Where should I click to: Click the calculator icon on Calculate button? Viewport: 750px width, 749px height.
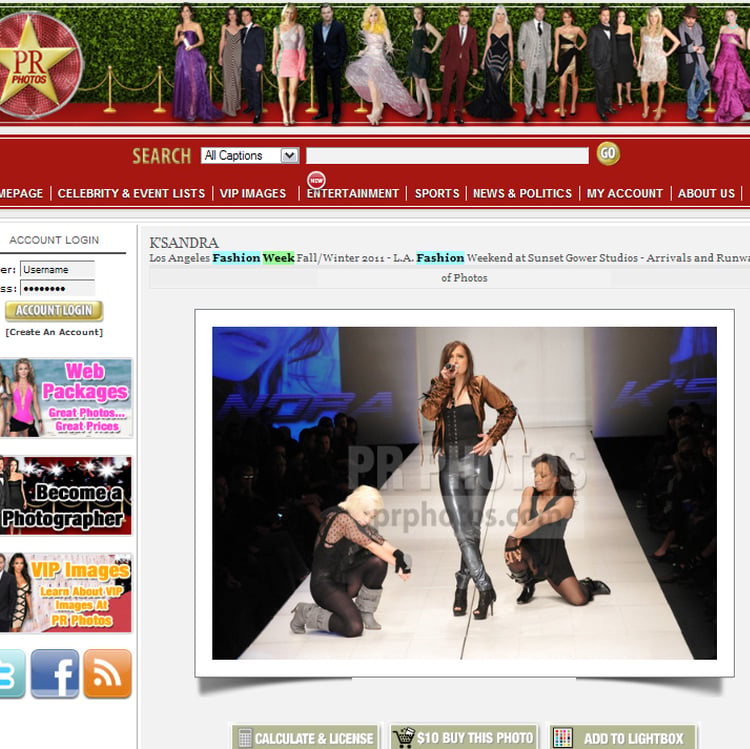pos(244,738)
